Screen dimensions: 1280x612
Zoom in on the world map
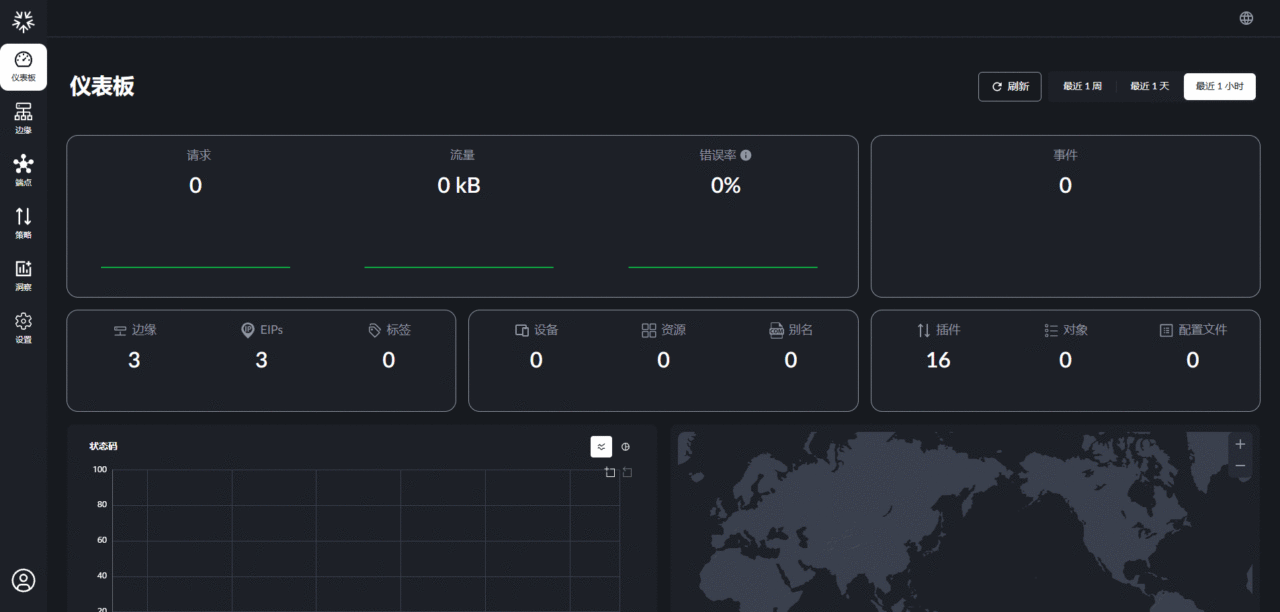pos(1240,444)
